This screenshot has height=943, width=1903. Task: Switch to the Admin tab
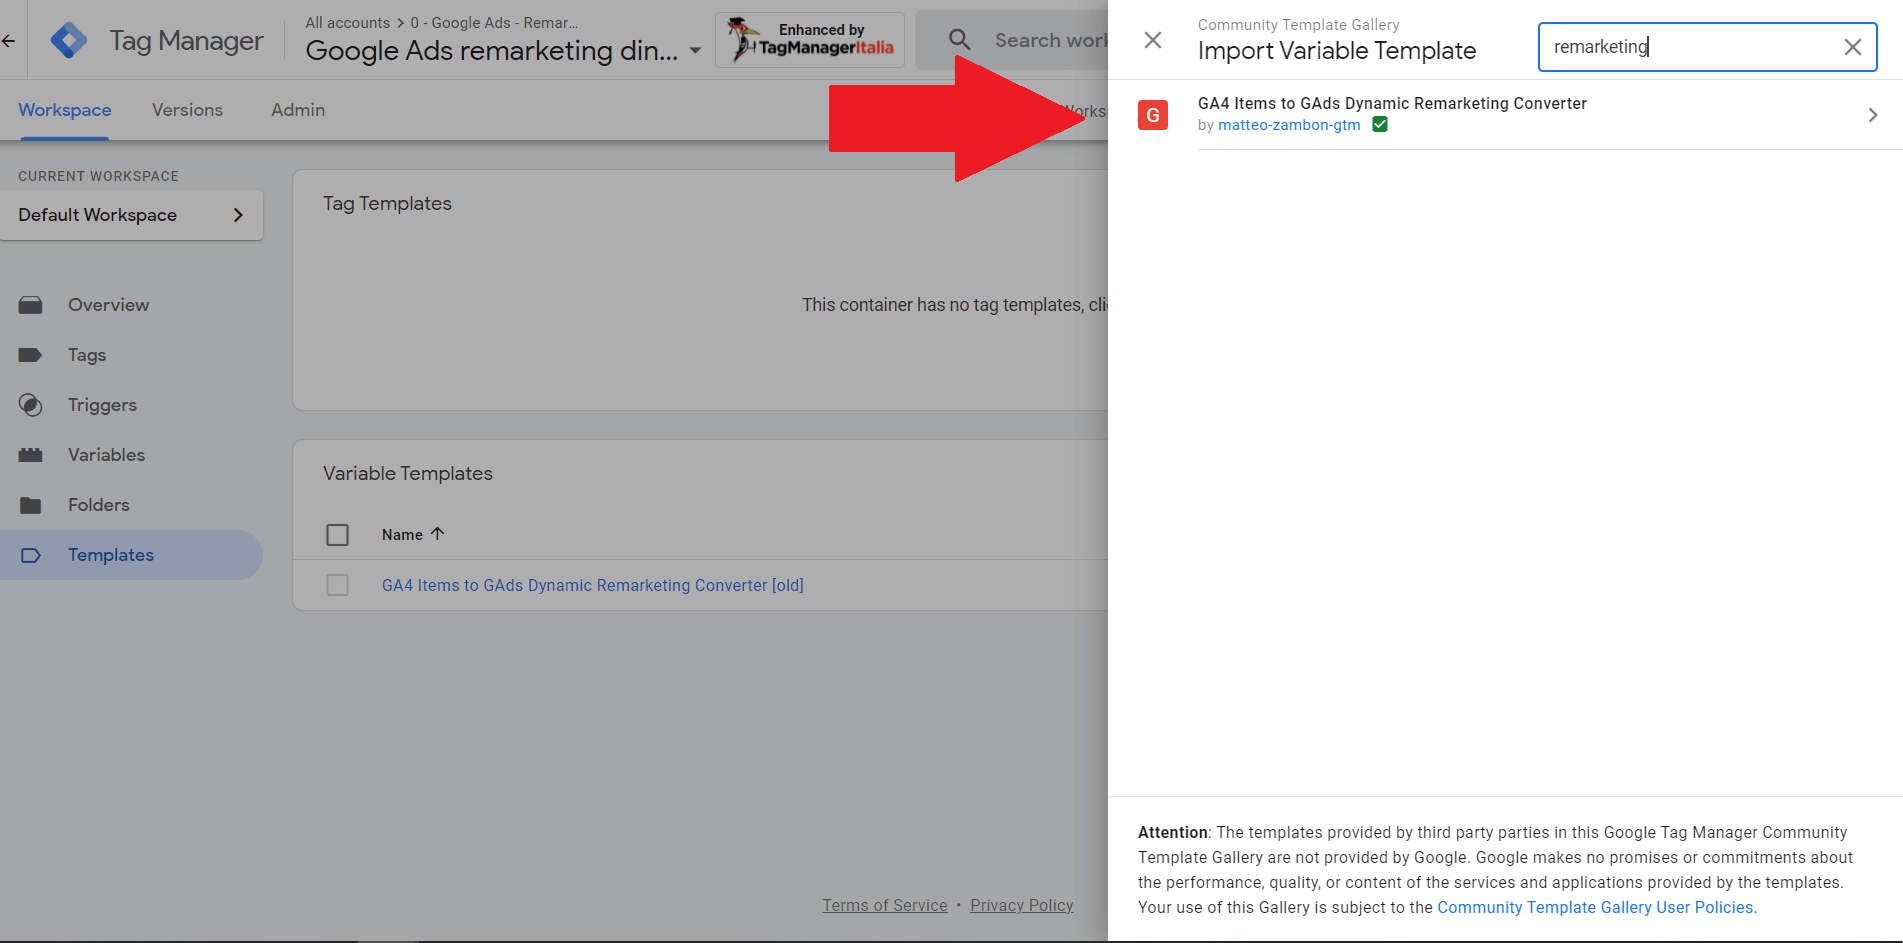(297, 110)
